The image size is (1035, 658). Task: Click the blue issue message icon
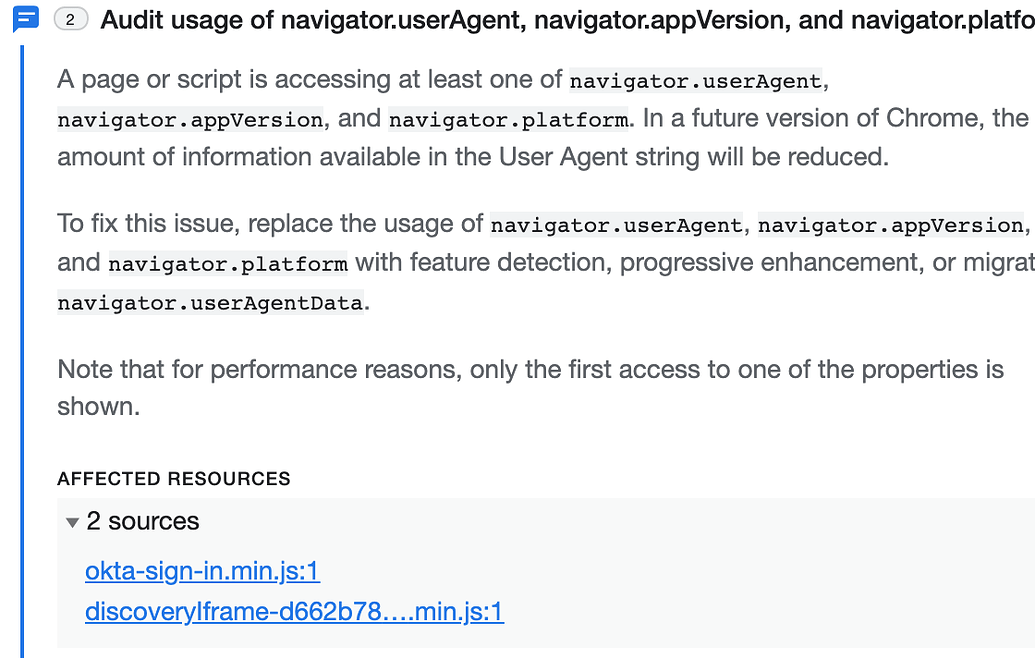pos(27,19)
